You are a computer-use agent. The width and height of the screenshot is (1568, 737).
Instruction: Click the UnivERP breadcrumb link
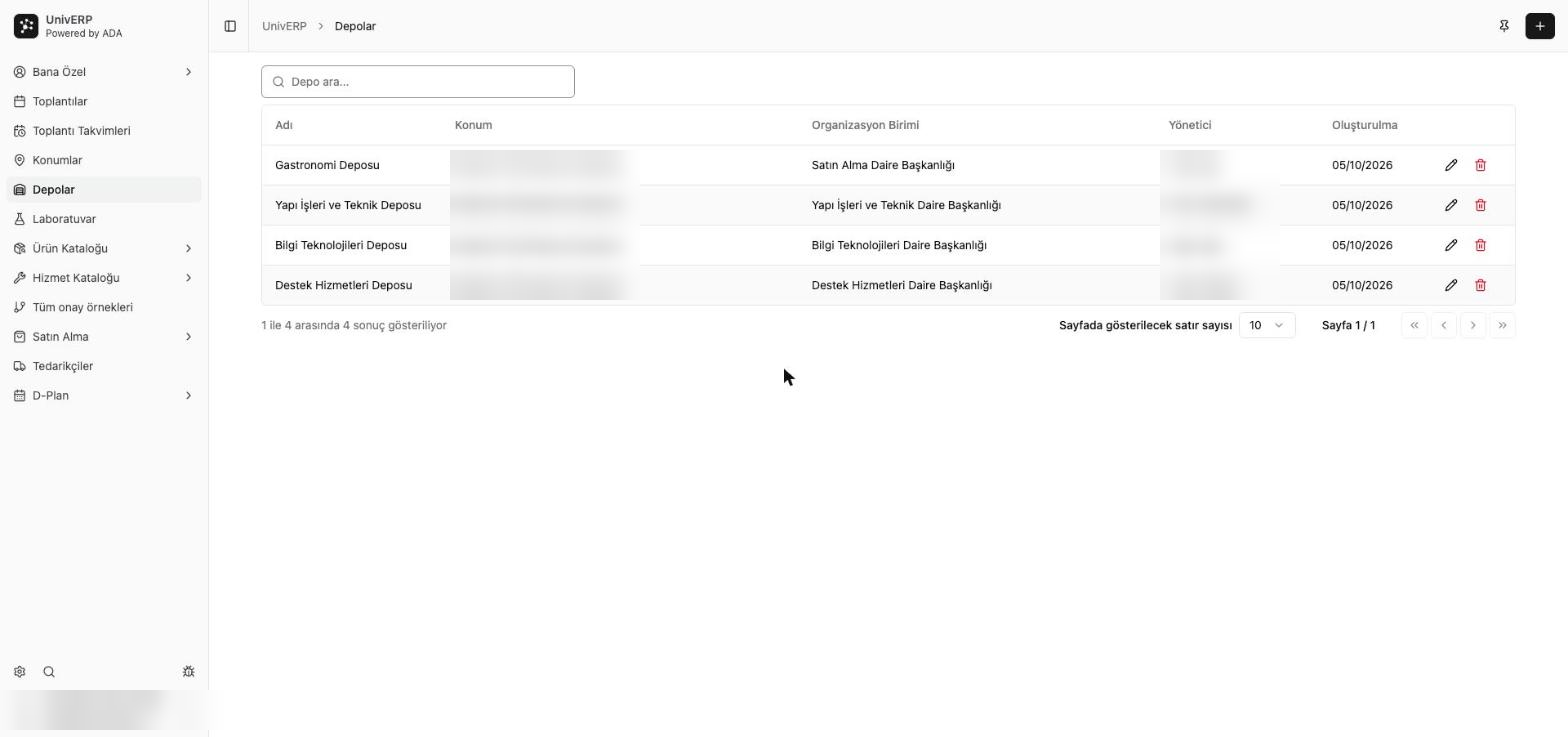(x=284, y=26)
